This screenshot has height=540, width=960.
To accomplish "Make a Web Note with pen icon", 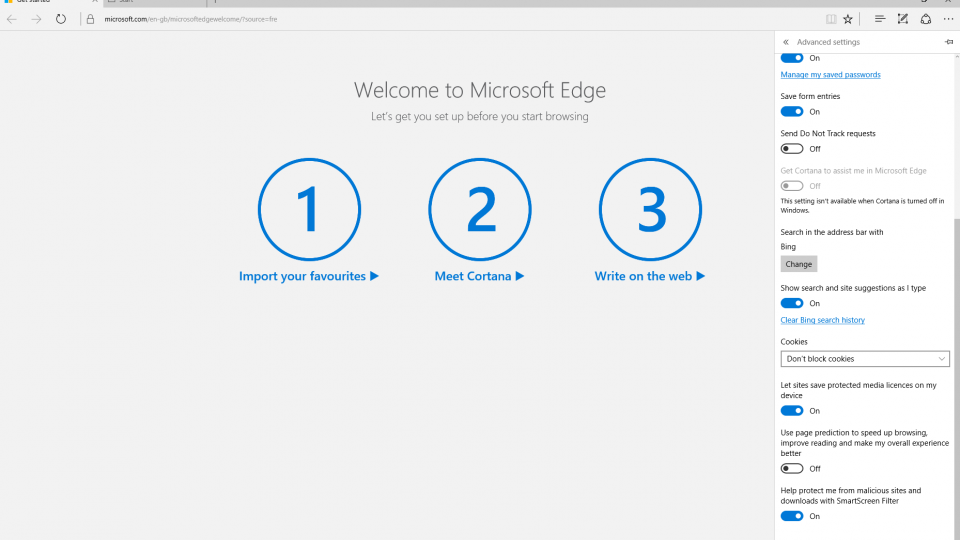I will click(902, 19).
